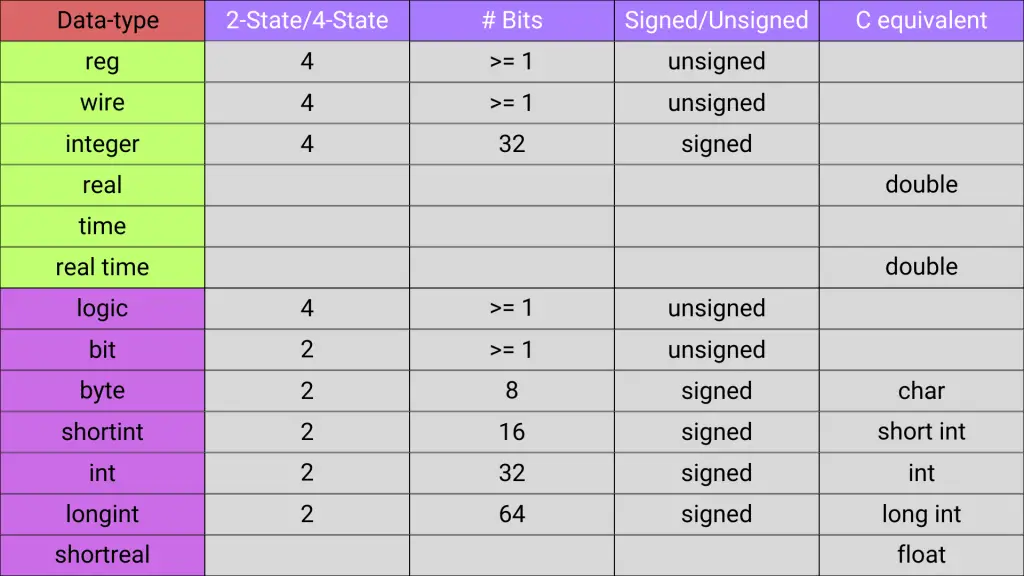Image resolution: width=1024 pixels, height=576 pixels.
Task: Click the float C equivalent cell
Action: coord(921,555)
